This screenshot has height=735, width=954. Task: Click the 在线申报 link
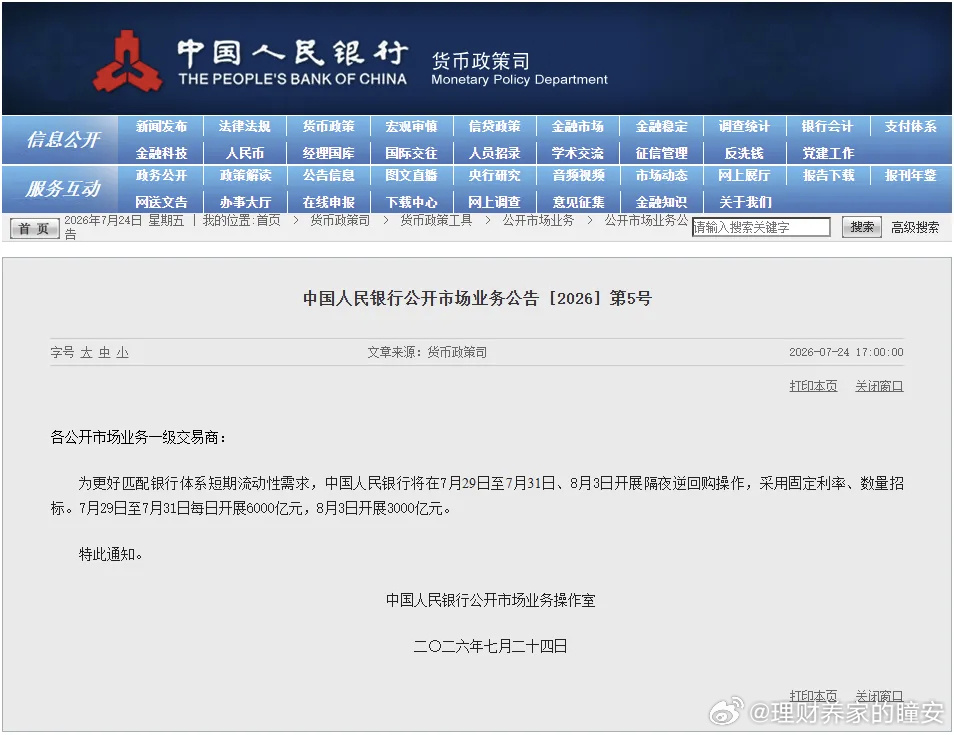click(329, 203)
